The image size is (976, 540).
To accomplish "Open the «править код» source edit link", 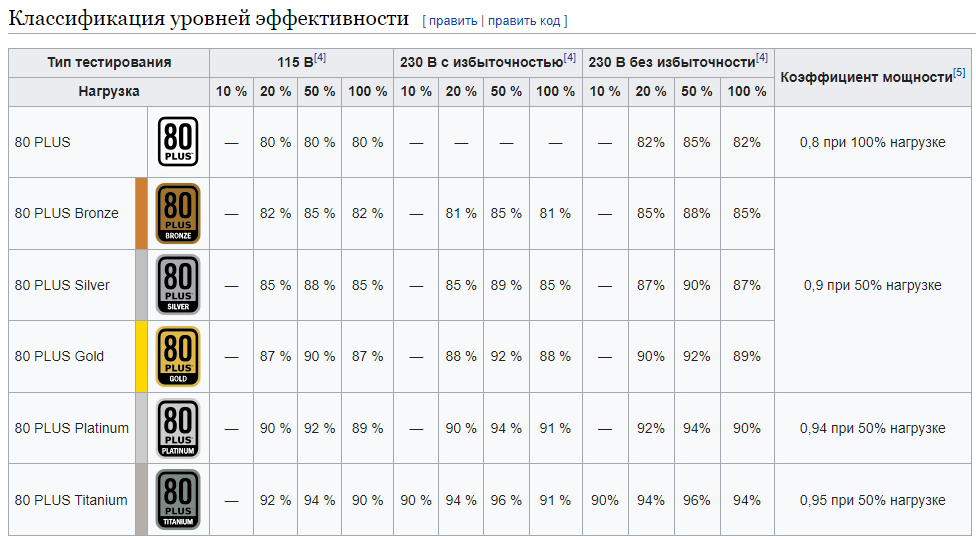I will pos(525,20).
